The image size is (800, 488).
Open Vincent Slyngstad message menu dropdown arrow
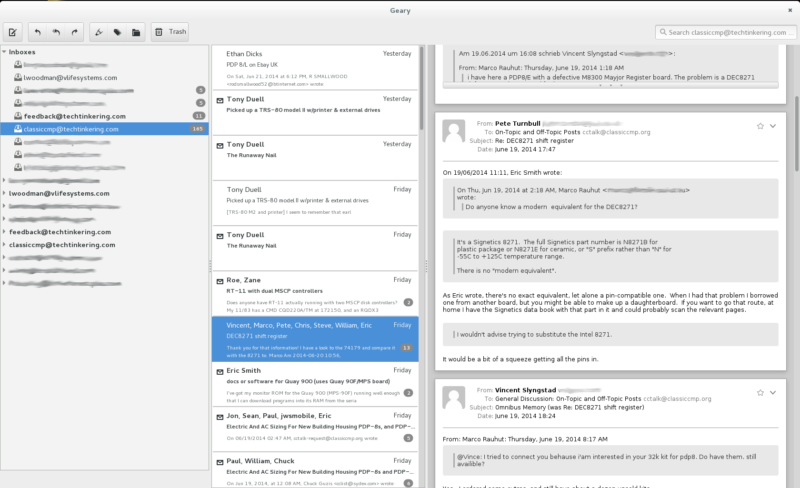coord(773,393)
